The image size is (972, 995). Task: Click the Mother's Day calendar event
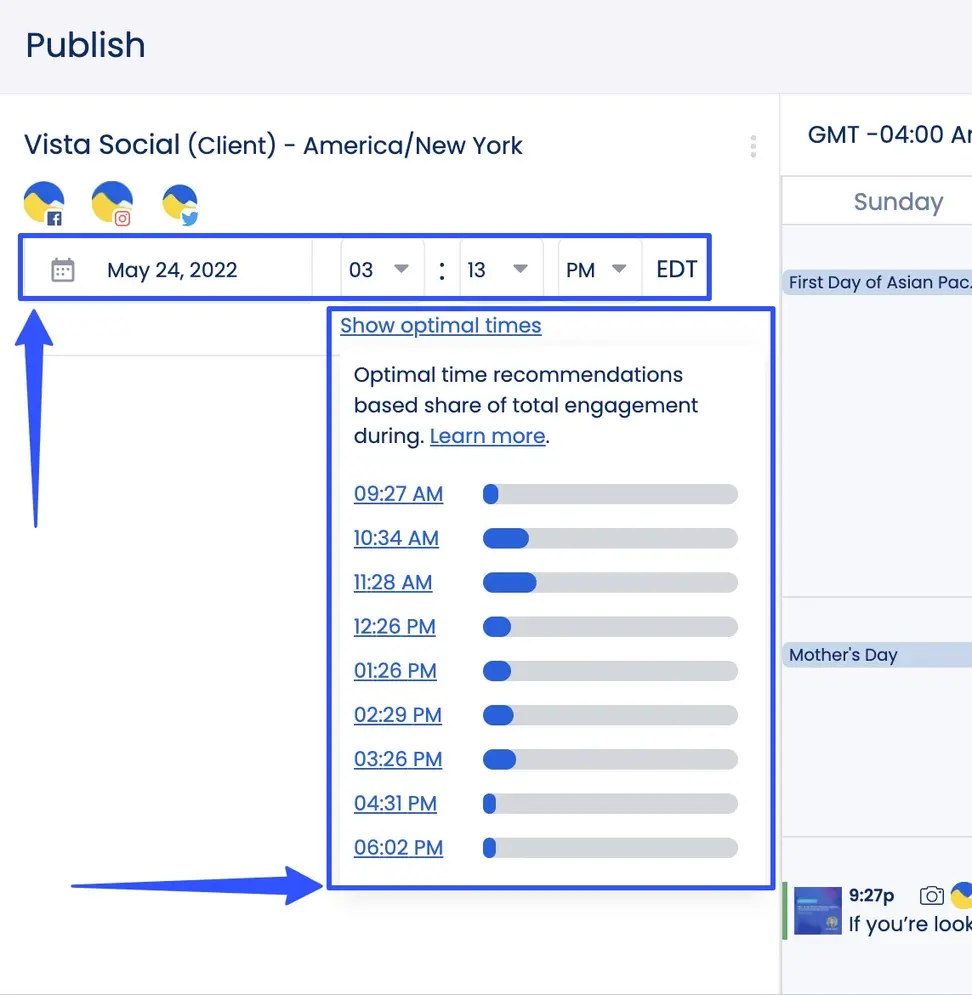click(843, 654)
